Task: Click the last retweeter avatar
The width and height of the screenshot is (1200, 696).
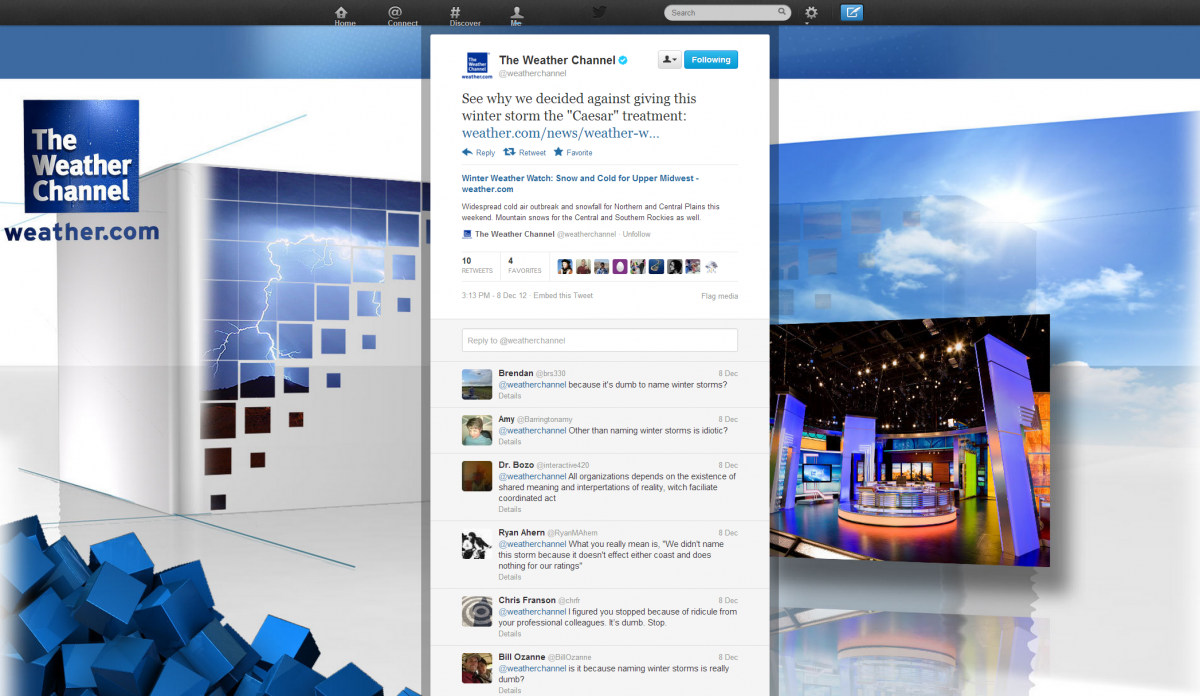Action: point(711,266)
